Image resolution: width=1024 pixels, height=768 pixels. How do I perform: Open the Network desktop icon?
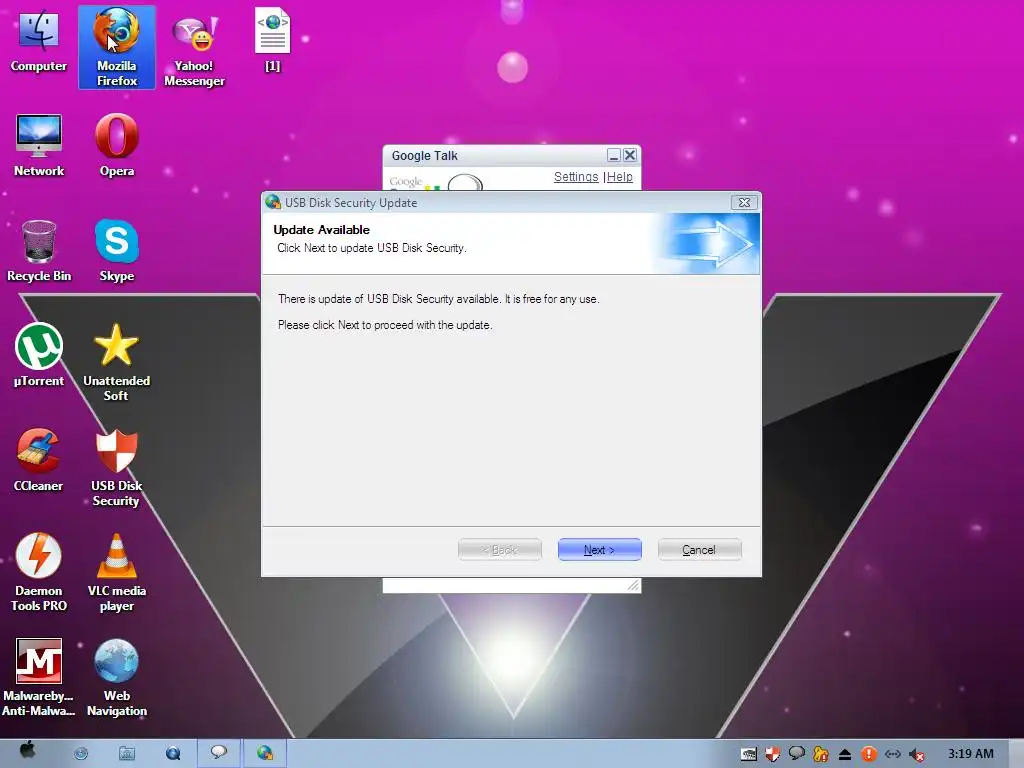[x=39, y=145]
